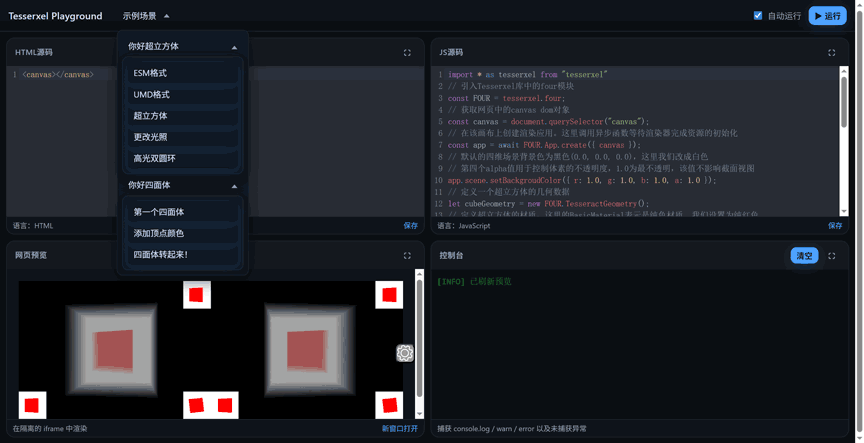Viewport: 864px width, 443px height.
Task: Toggle fullscreen on the 控制台 panel
Action: pos(831,256)
